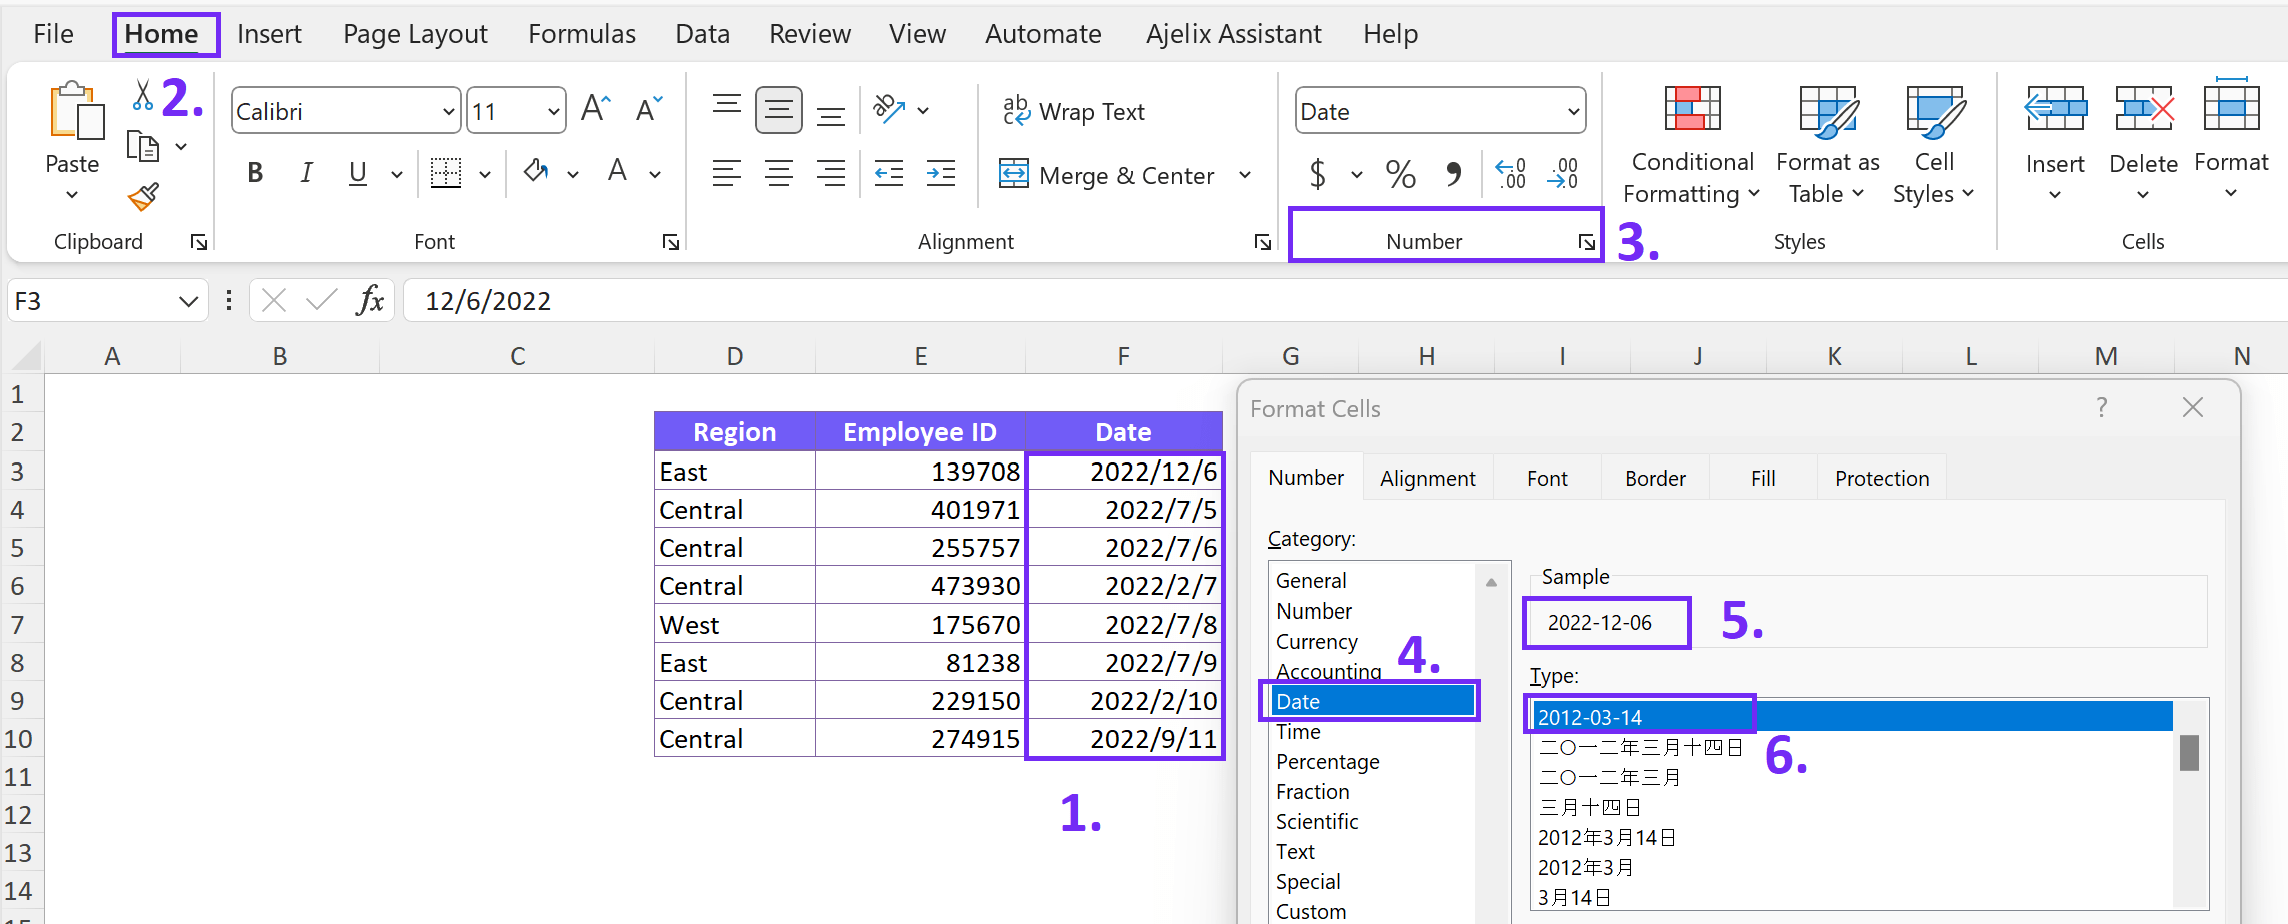The width and height of the screenshot is (2288, 924).
Task: Open the Font Color swatch menu
Action: pyautogui.click(x=655, y=172)
